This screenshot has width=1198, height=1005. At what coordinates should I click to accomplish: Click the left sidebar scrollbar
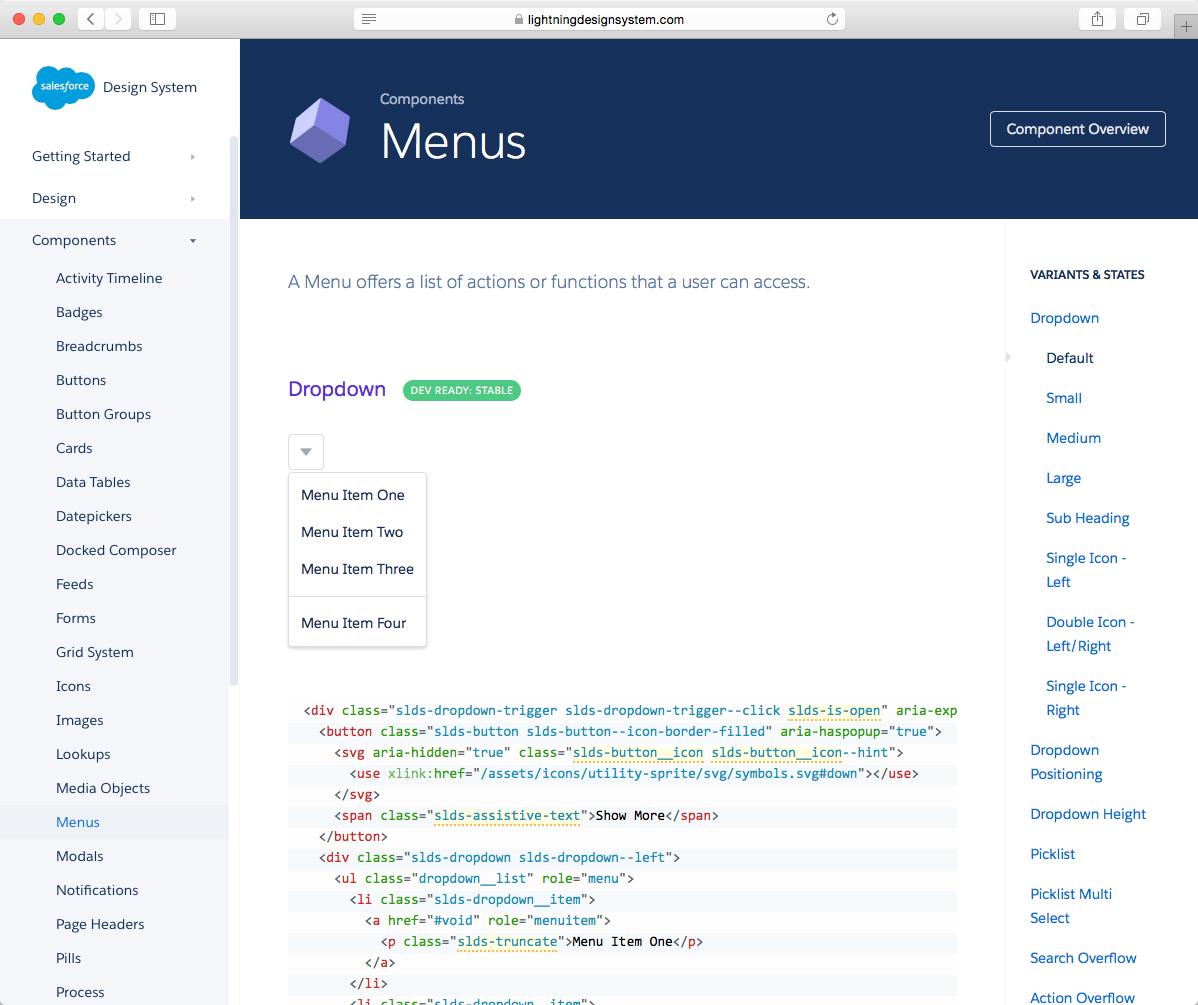(234, 400)
